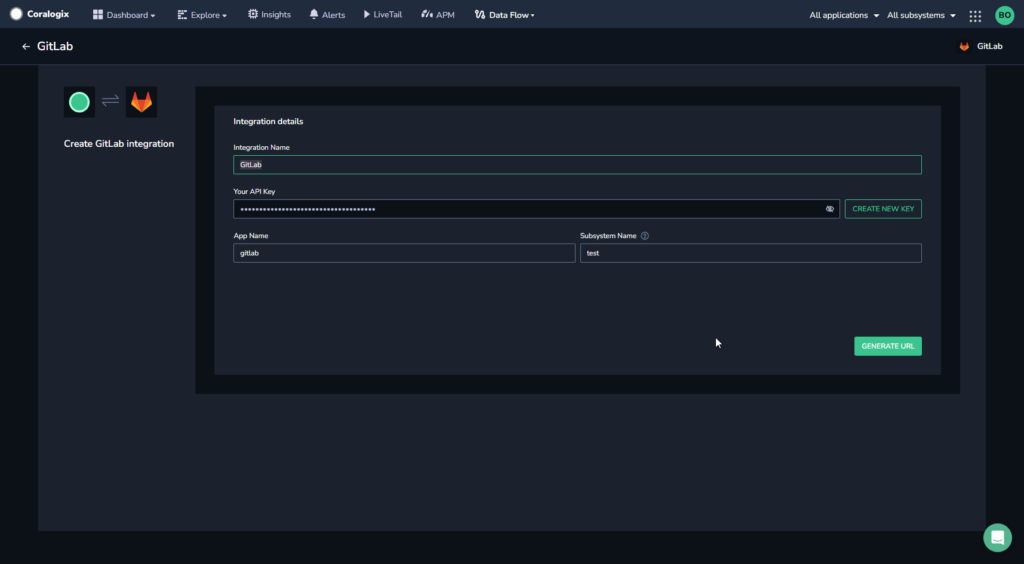Click the Dashboard grid icon
The image size is (1024, 564).
pos(98,14)
